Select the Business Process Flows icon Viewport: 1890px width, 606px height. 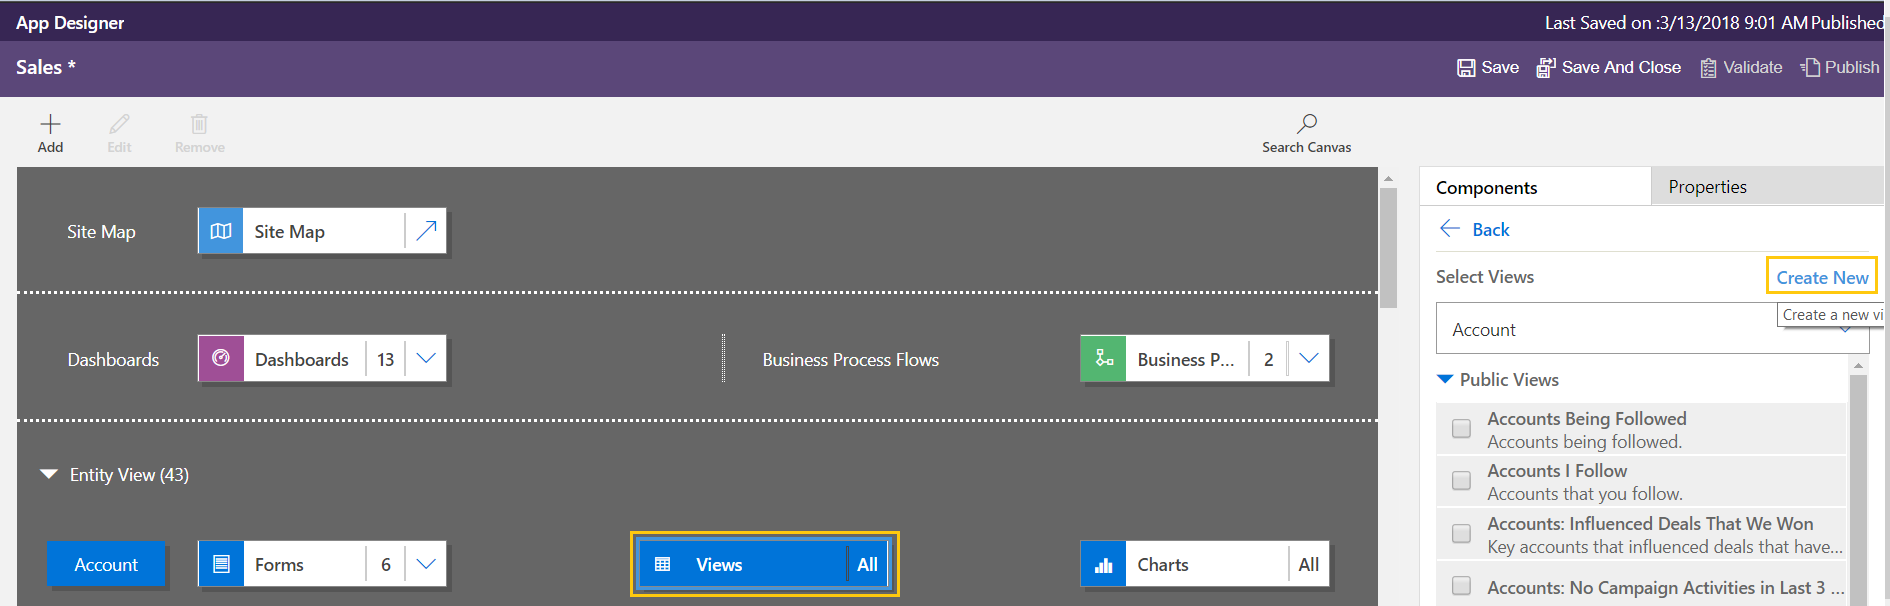[1104, 358]
